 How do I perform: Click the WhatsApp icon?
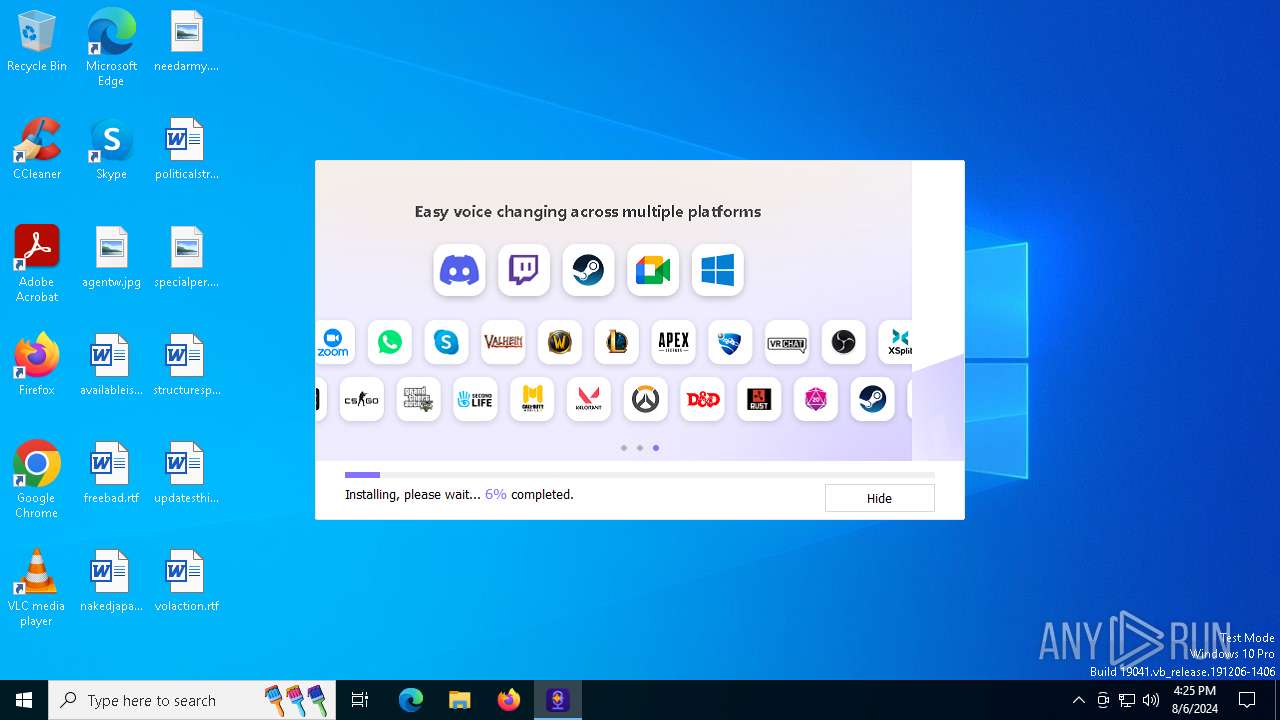[x=390, y=343]
